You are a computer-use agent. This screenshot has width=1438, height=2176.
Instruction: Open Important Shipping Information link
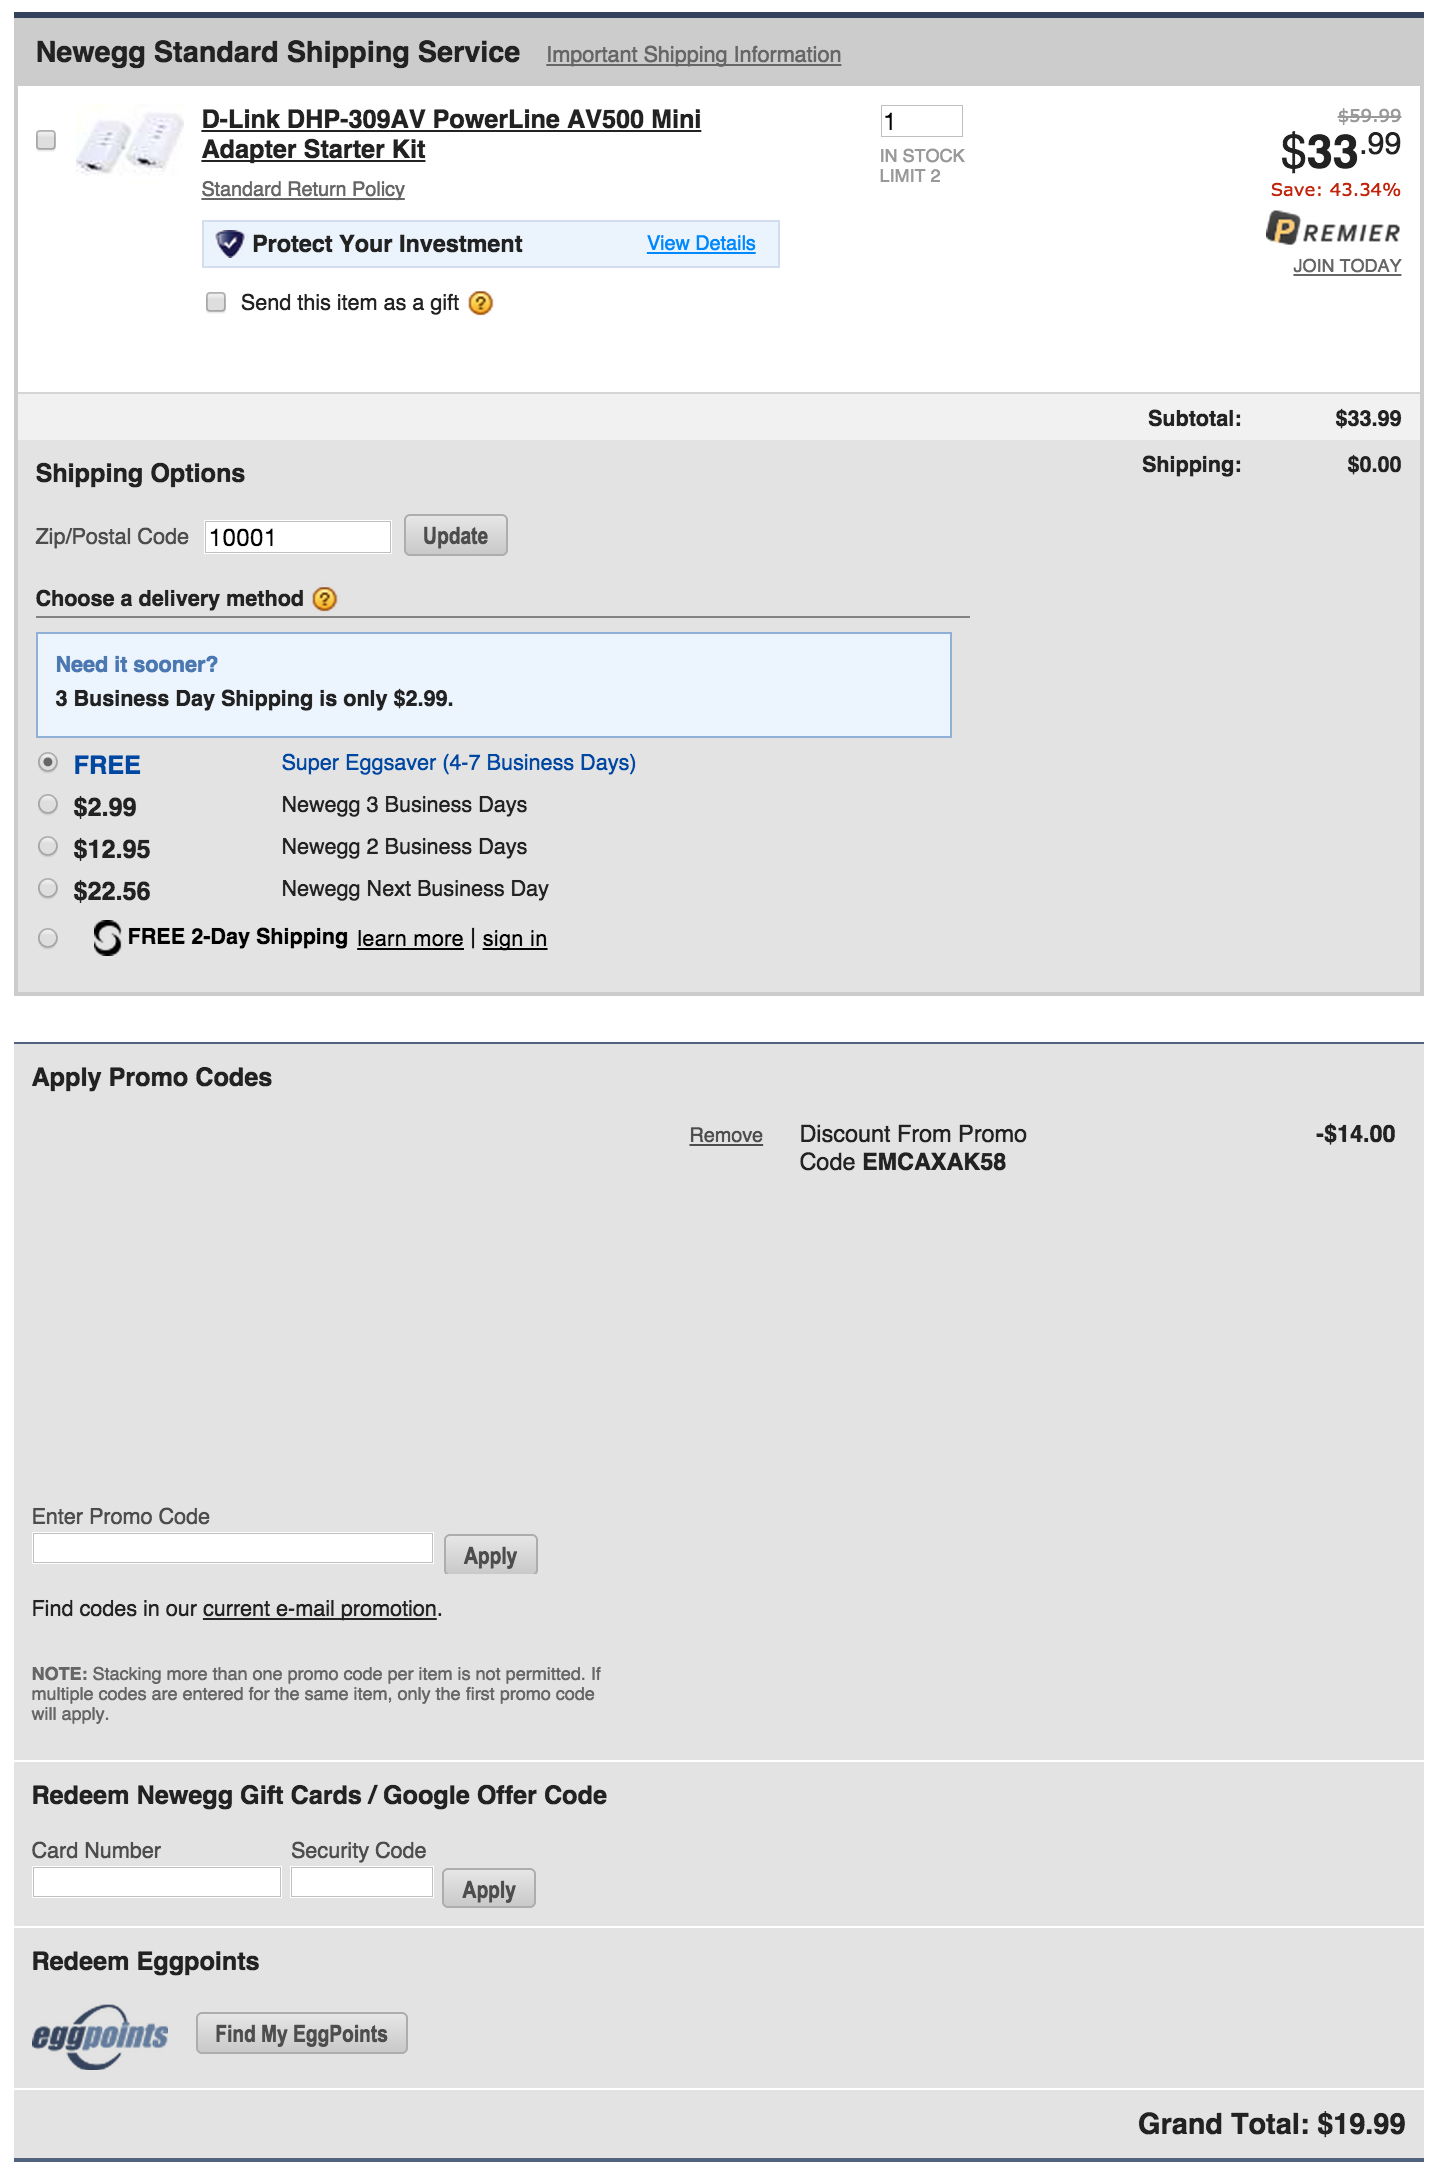pyautogui.click(x=694, y=54)
